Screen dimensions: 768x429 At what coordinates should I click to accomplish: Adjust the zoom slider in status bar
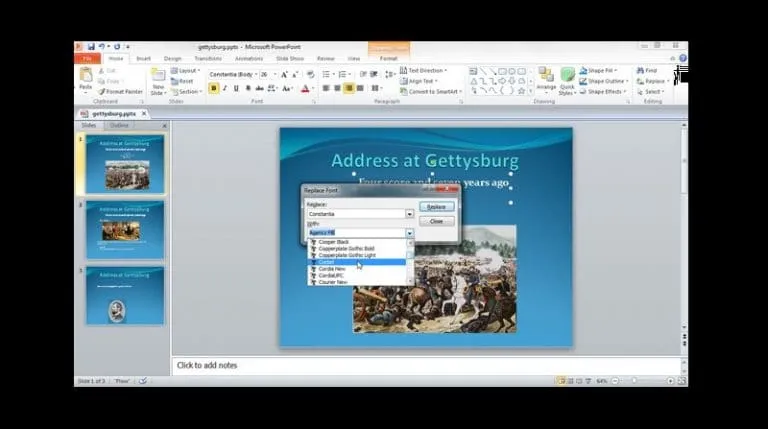[x=633, y=381]
